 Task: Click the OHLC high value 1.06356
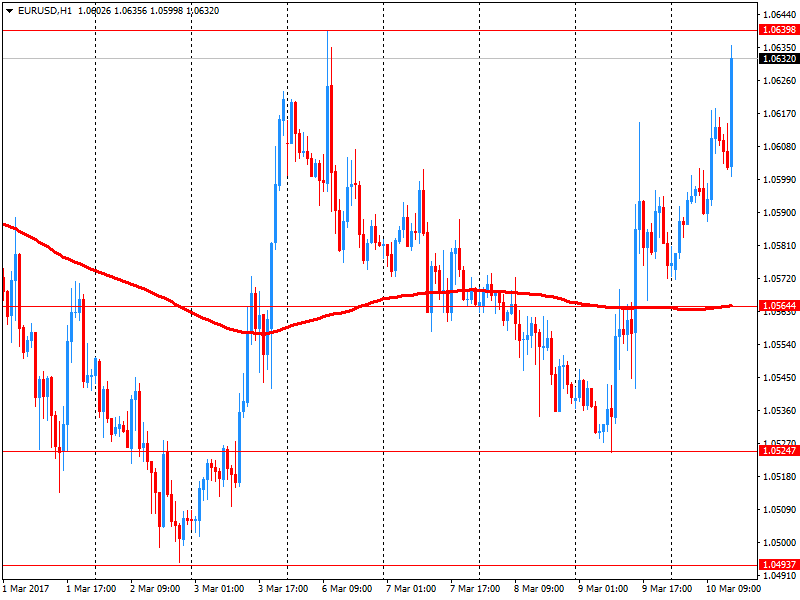pos(130,11)
